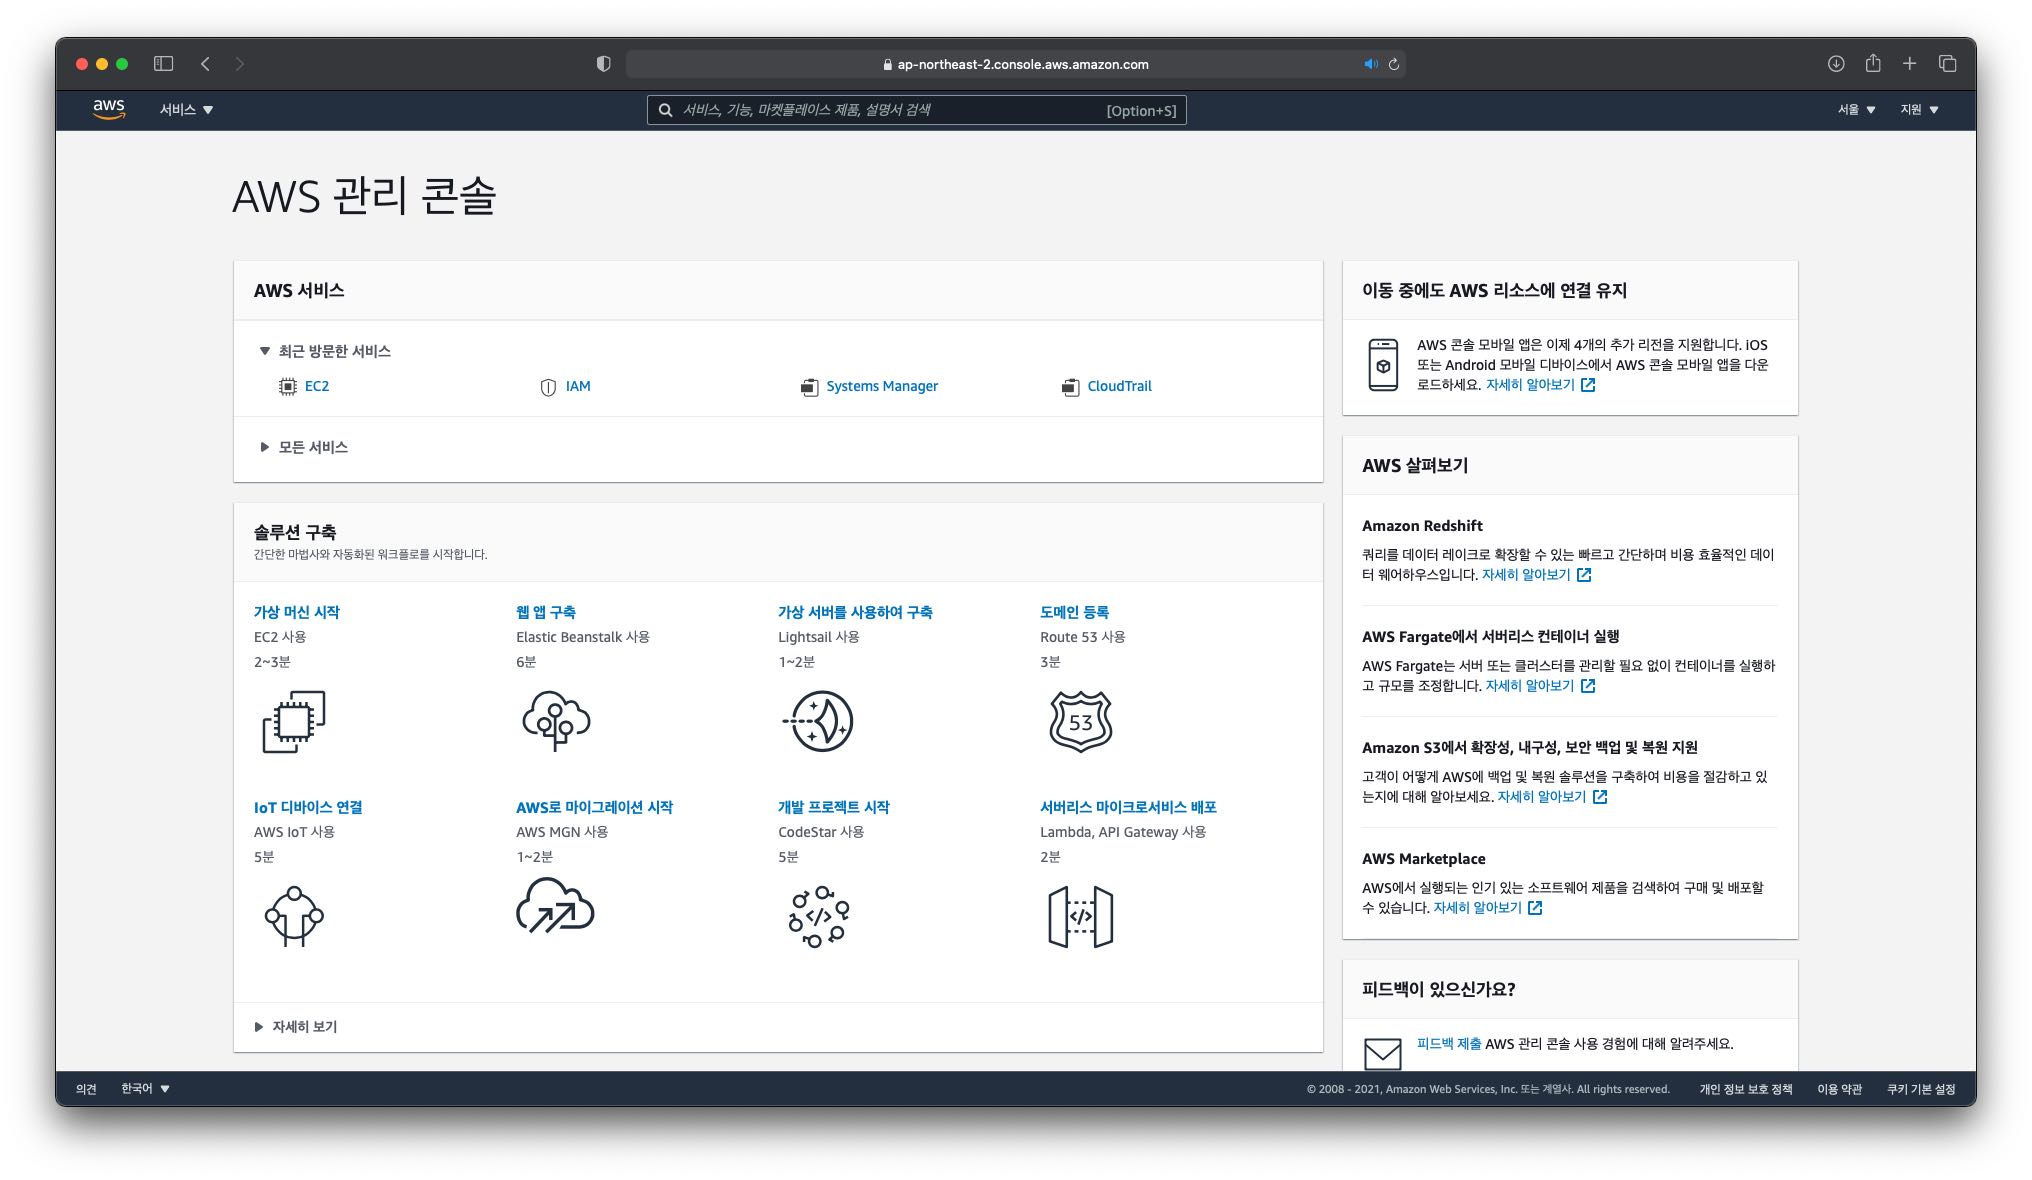Viewport: 2032px width, 1180px height.
Task: Click the magnifier icon in the search box
Action: point(665,110)
